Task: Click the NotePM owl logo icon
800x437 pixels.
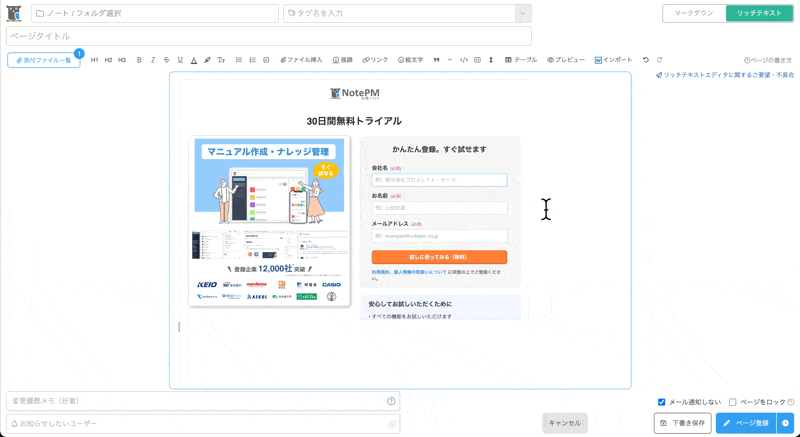Action: click(x=14, y=14)
